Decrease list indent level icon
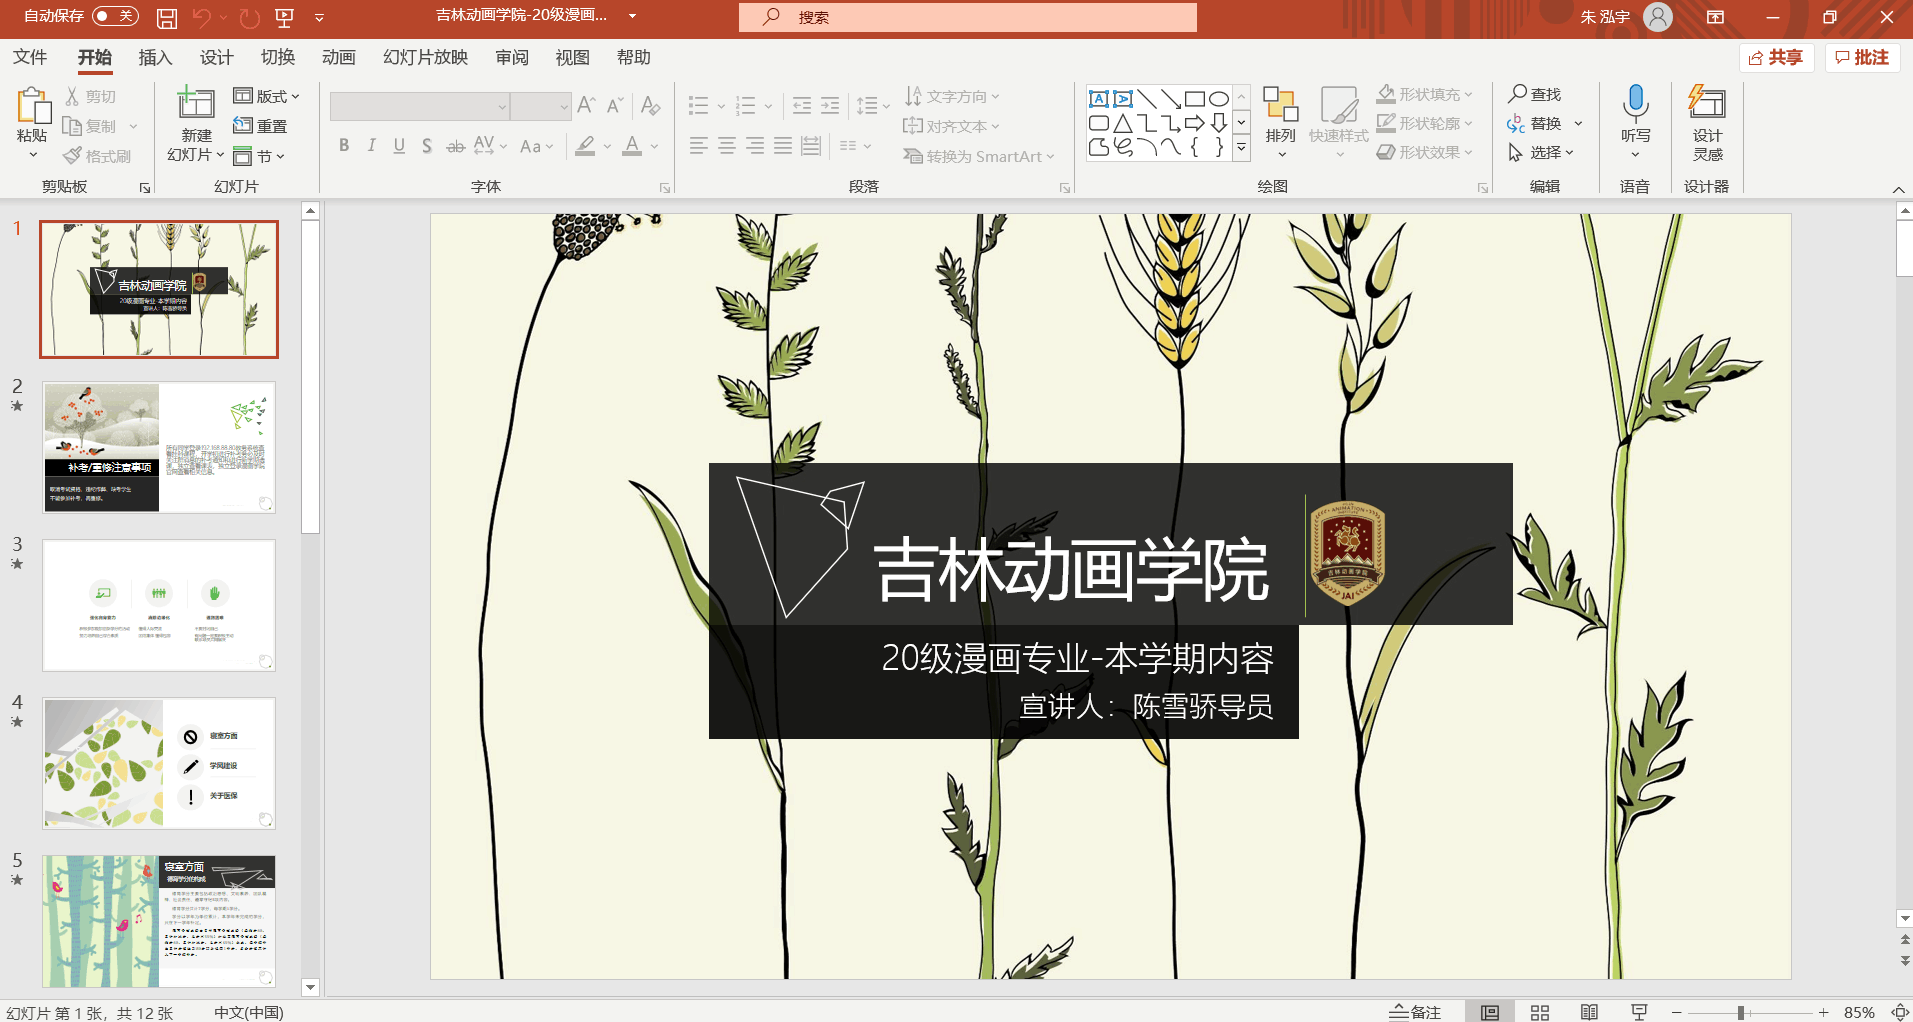 [802, 105]
